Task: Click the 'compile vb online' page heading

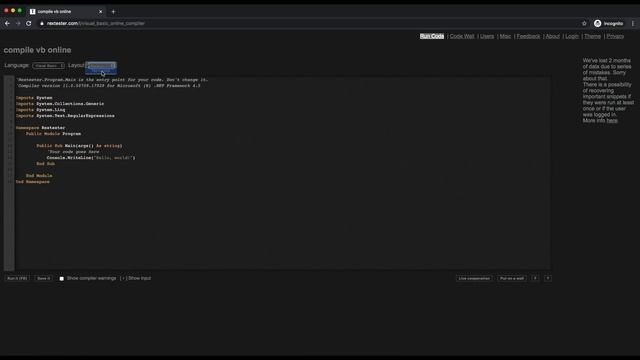Action: [38, 50]
